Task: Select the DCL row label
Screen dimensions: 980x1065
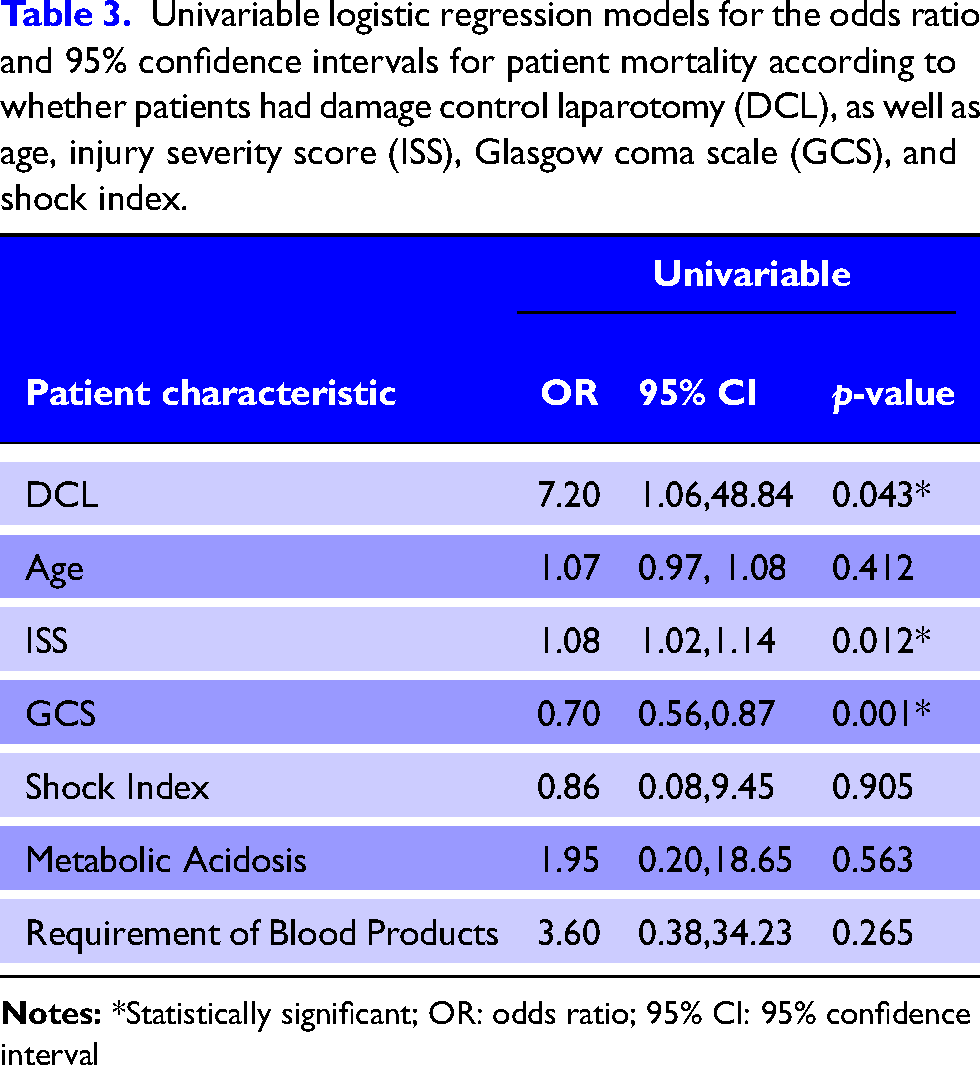Action: click(62, 494)
